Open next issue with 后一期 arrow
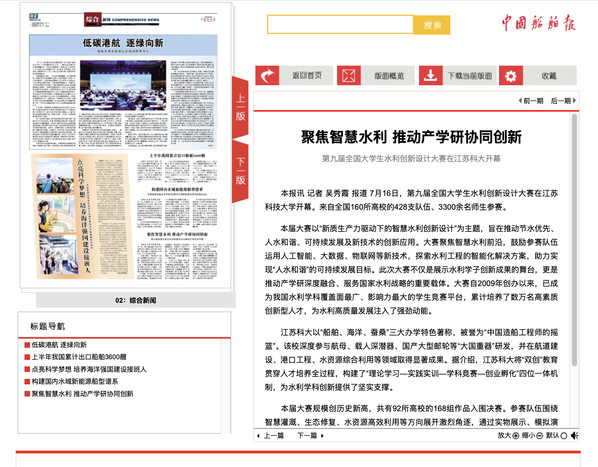 [x=563, y=101]
